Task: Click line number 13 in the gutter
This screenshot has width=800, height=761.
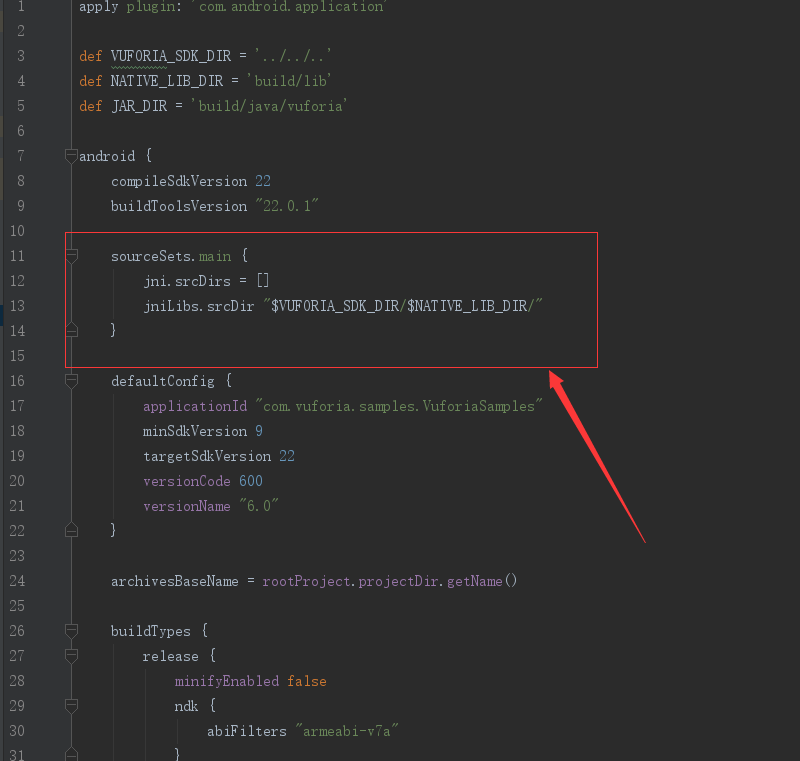Action: 17,306
